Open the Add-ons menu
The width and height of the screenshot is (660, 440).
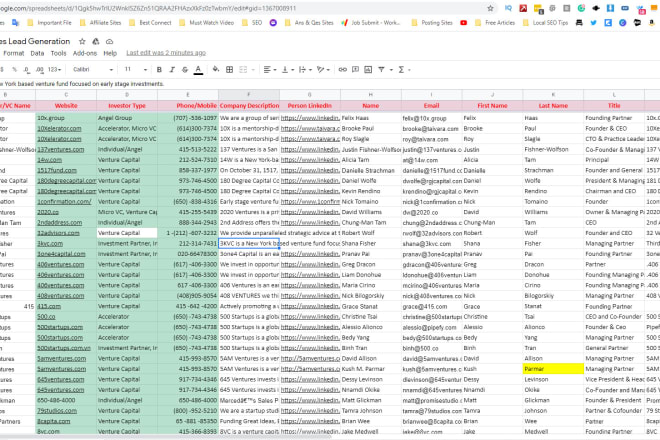point(85,53)
